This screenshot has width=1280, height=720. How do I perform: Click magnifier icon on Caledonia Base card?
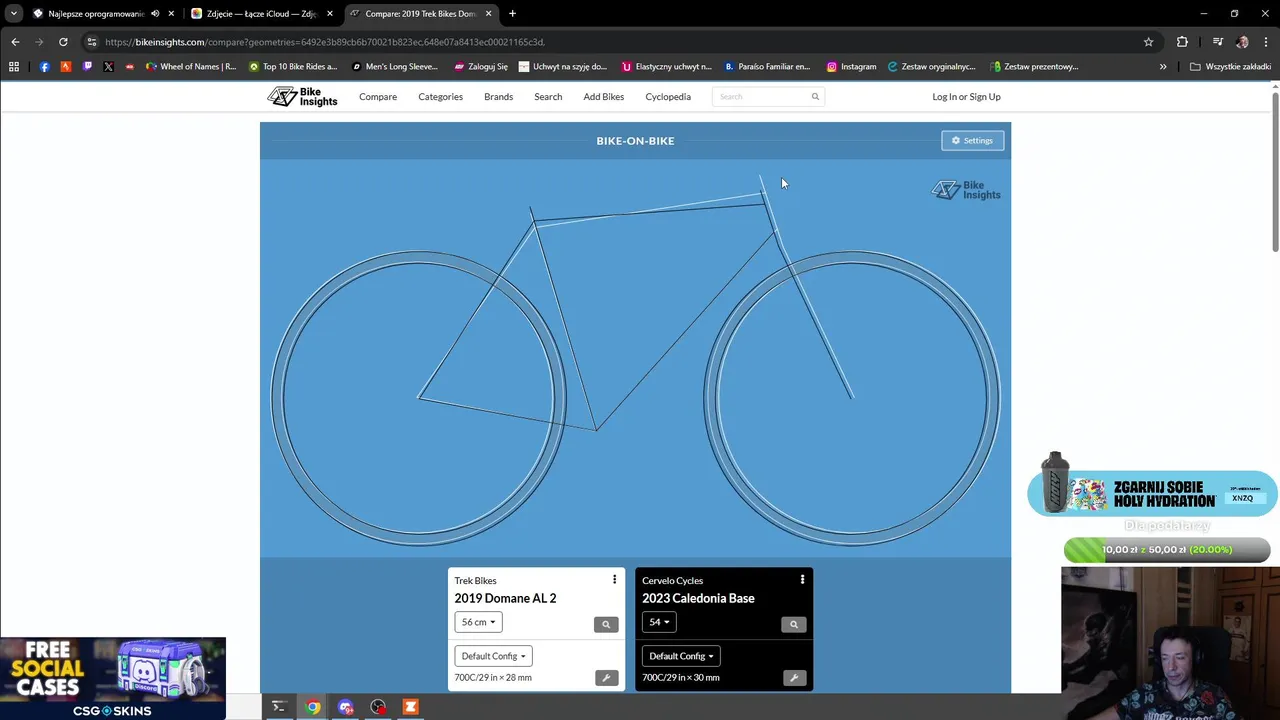[x=794, y=624]
